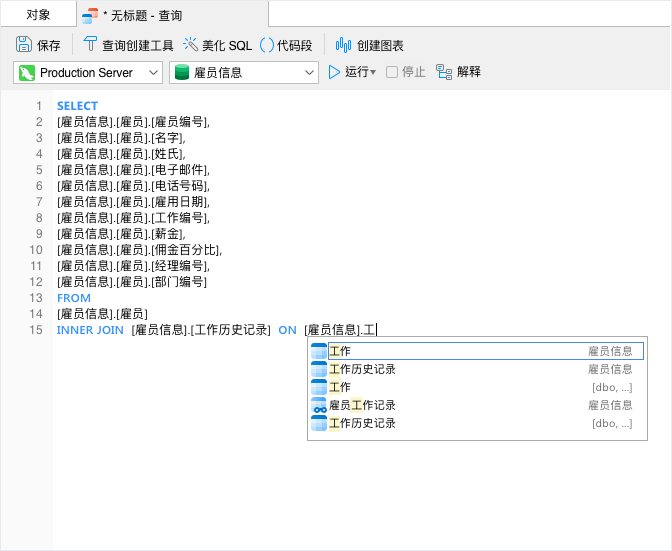Click the view icon for 雇员工作记录
This screenshot has height=551, width=672.
point(319,405)
